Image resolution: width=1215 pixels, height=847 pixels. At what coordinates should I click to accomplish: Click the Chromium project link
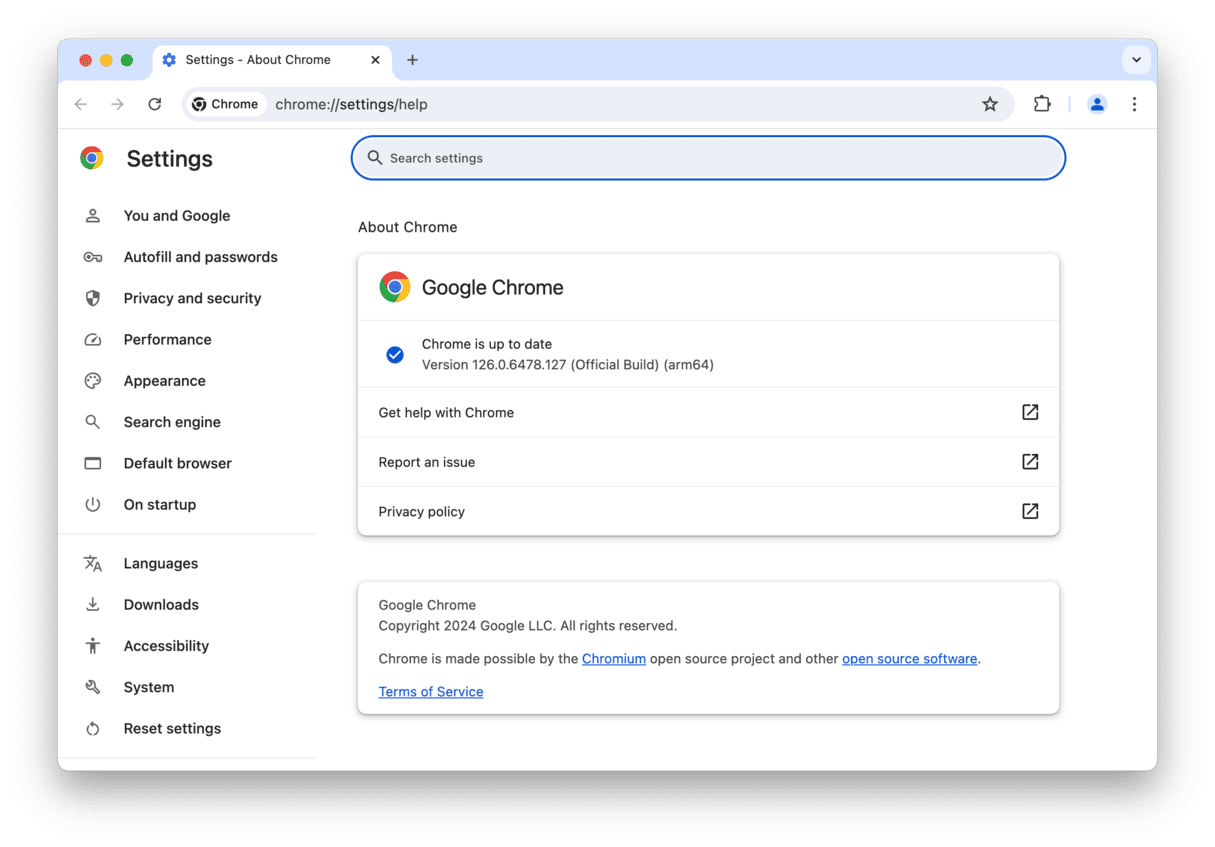click(x=613, y=658)
